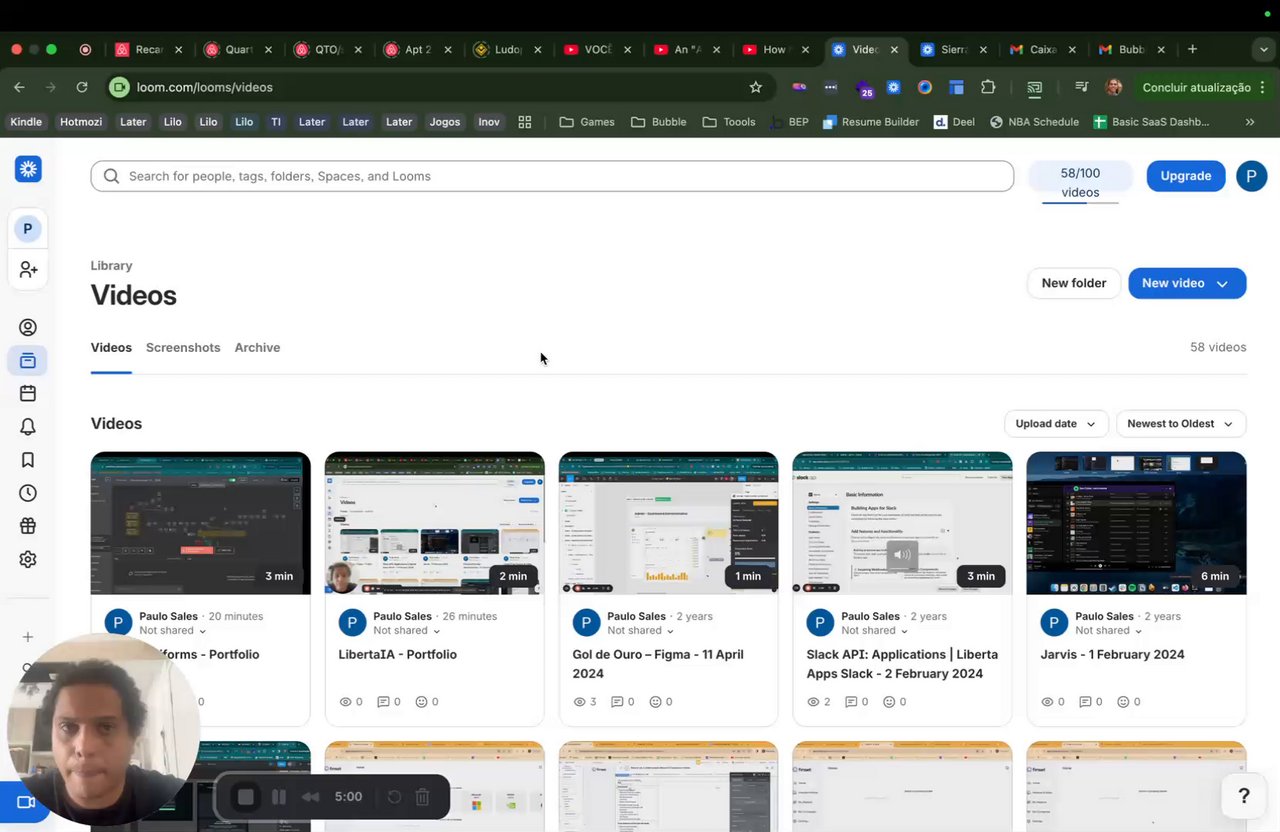The image size is (1280, 832).
Task: Switch to the Caixa Gmail browser tab
Action: click(1044, 49)
